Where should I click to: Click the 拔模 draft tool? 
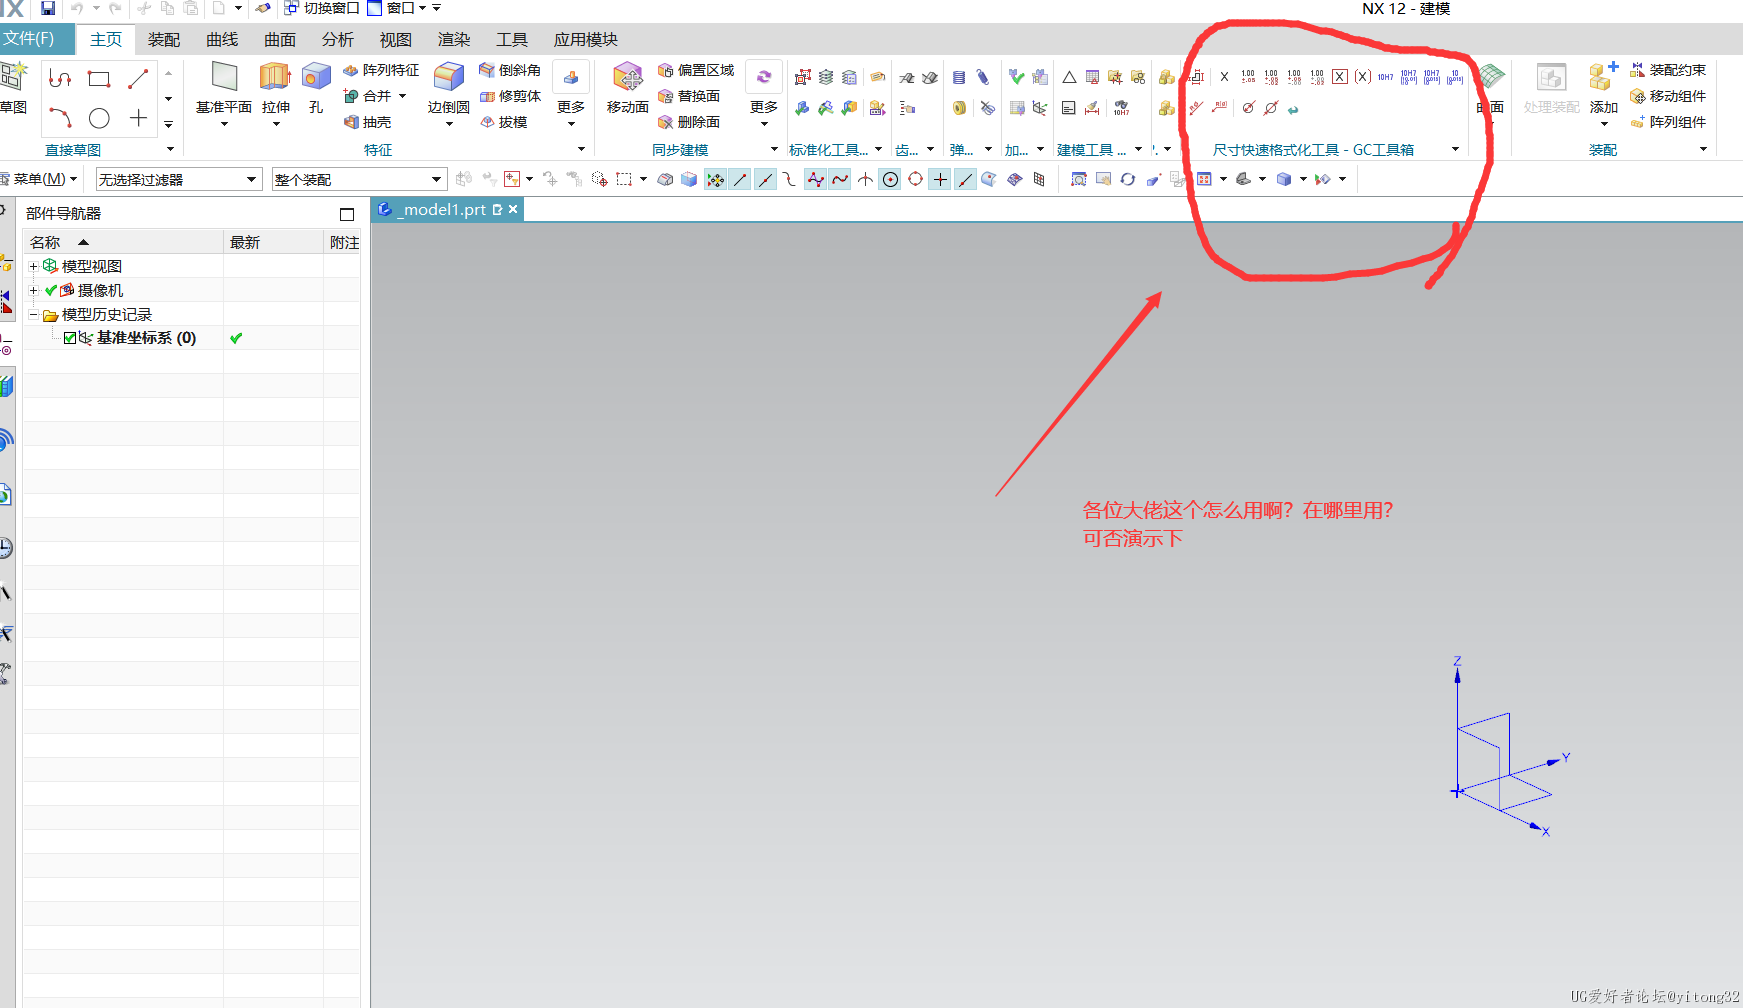[503, 122]
